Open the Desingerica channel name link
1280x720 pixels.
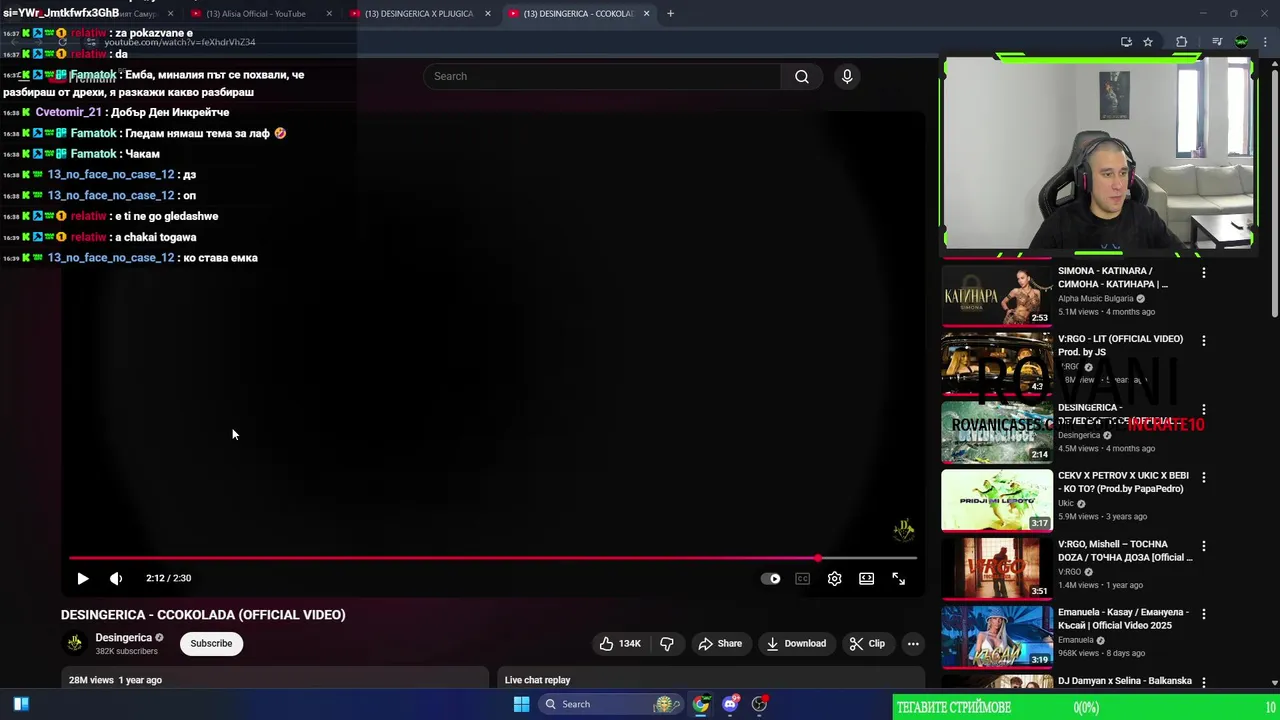tap(124, 637)
